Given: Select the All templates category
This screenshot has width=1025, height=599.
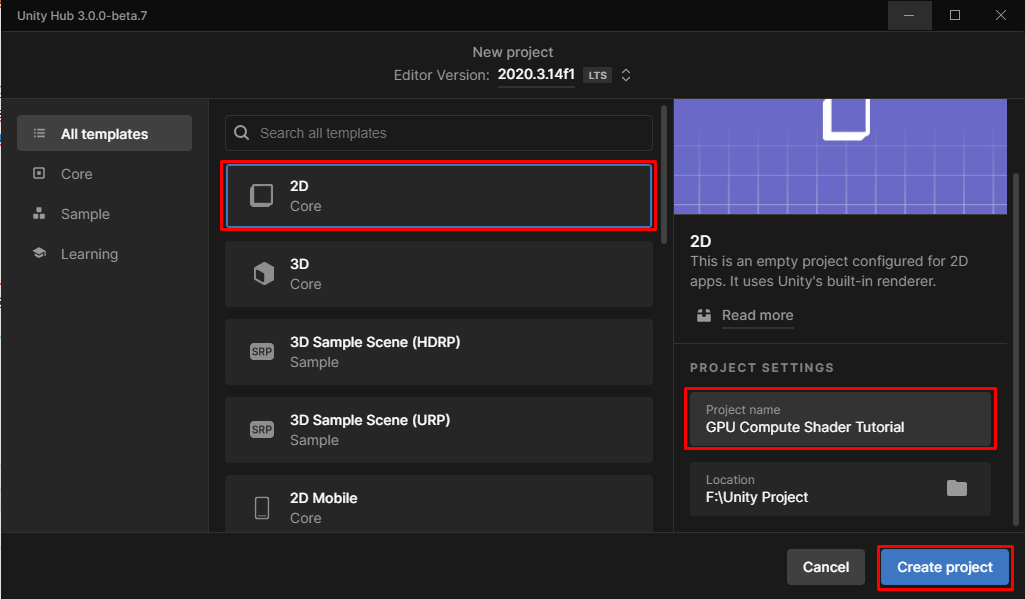Looking at the screenshot, I should tap(104, 134).
